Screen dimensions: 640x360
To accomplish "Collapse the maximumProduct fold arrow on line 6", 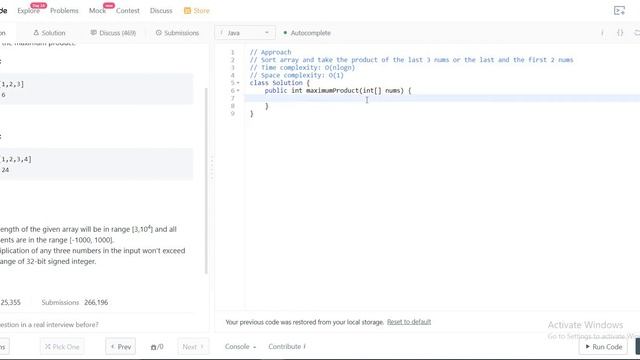I will (238, 91).
